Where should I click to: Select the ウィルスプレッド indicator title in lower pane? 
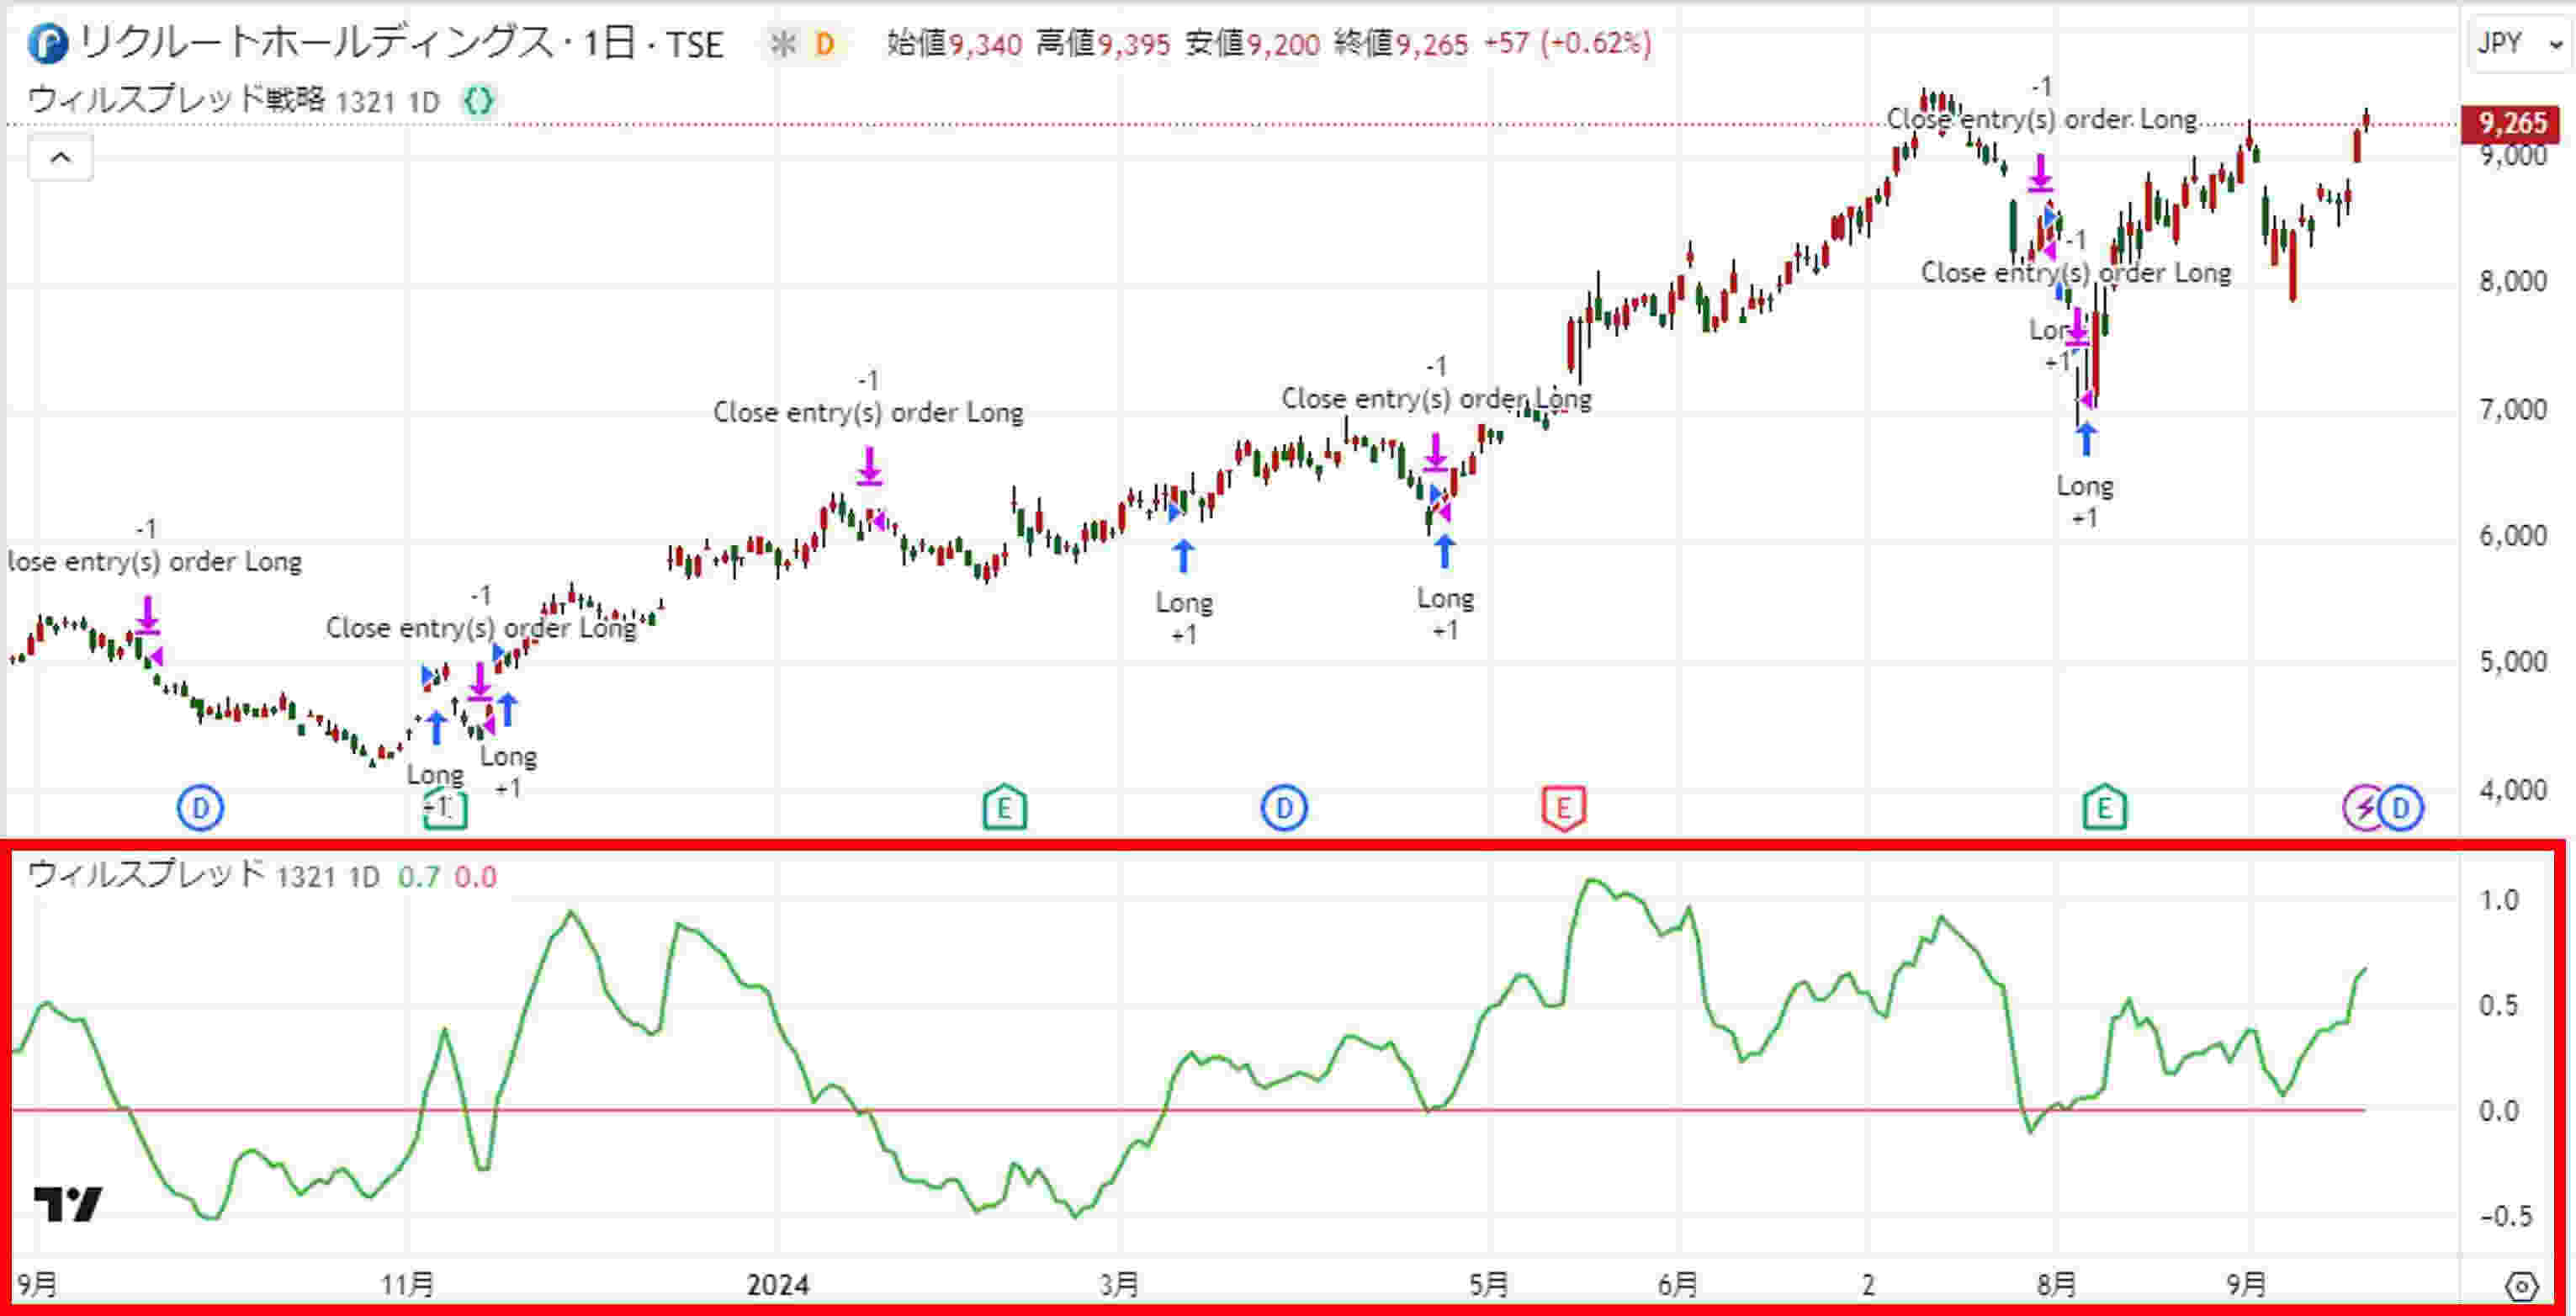146,875
